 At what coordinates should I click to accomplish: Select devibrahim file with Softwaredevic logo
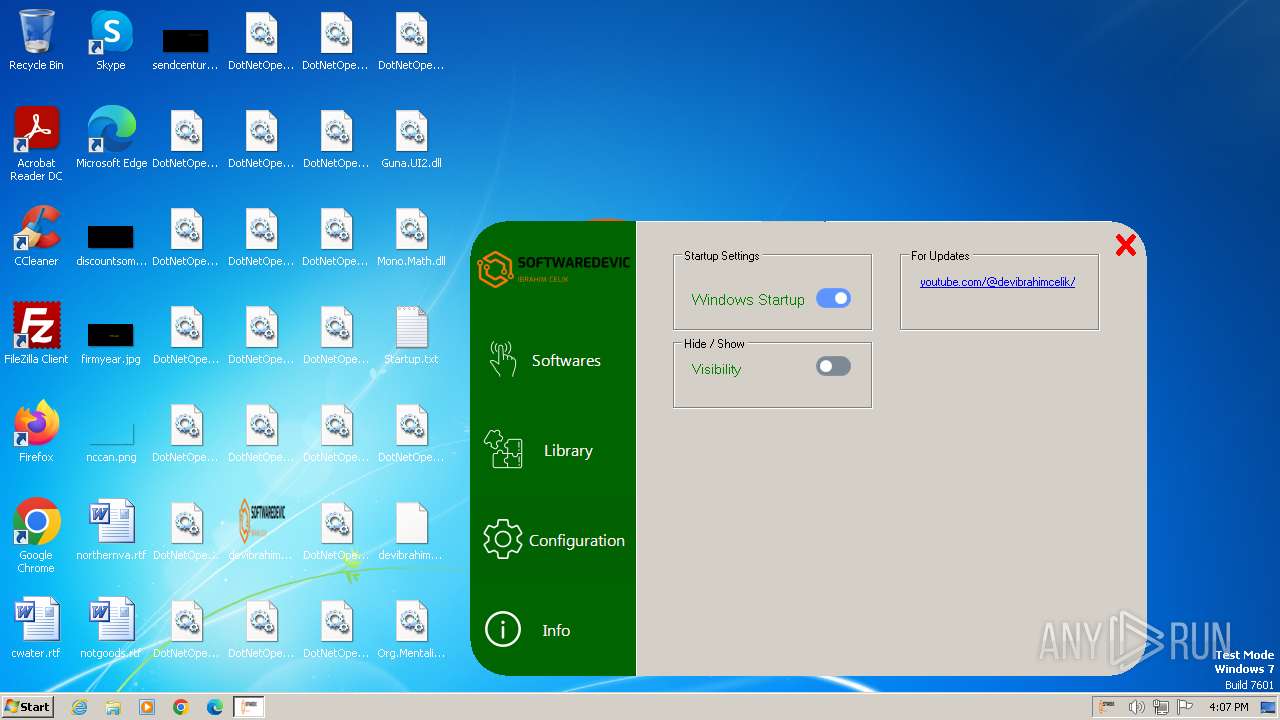pyautogui.click(x=261, y=531)
